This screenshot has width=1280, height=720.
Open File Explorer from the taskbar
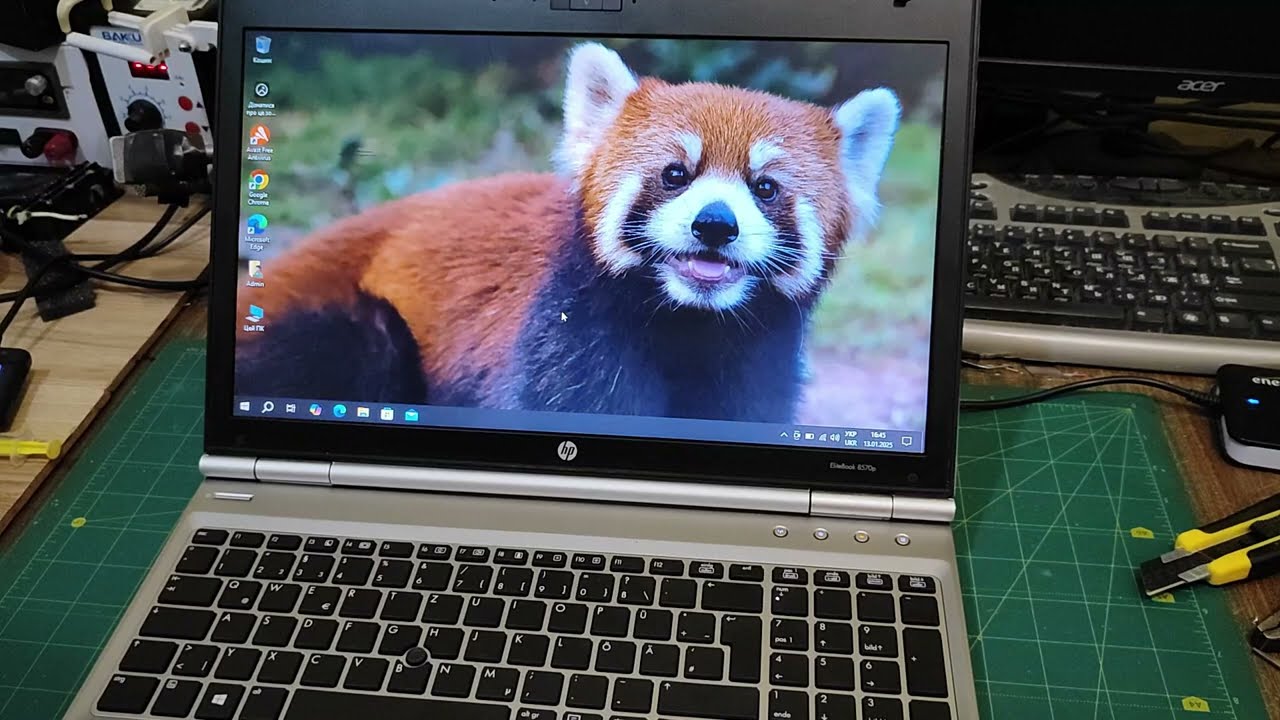(x=363, y=411)
